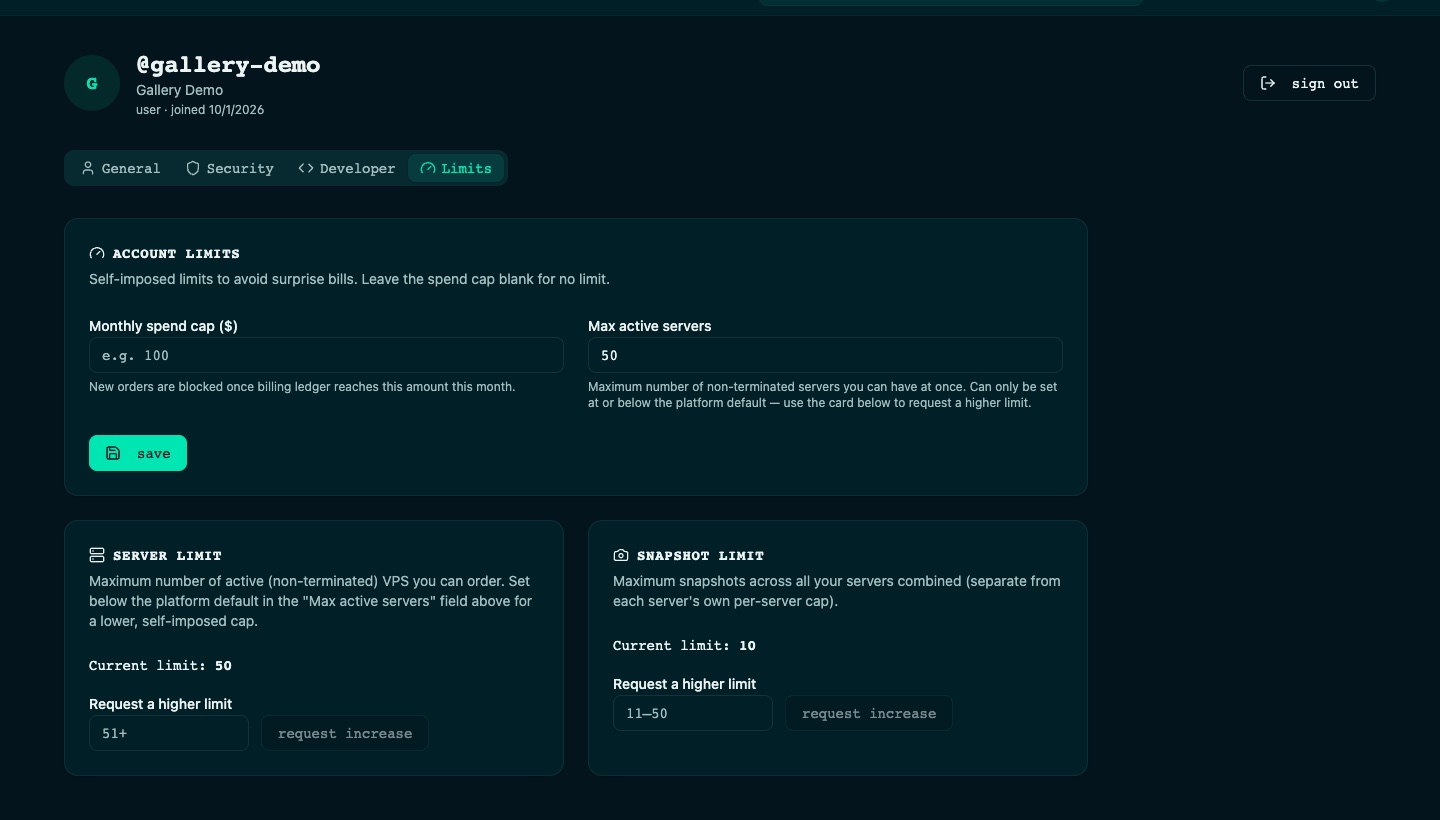Click the "Gallery Demo" display name
1440x820 pixels.
point(180,90)
